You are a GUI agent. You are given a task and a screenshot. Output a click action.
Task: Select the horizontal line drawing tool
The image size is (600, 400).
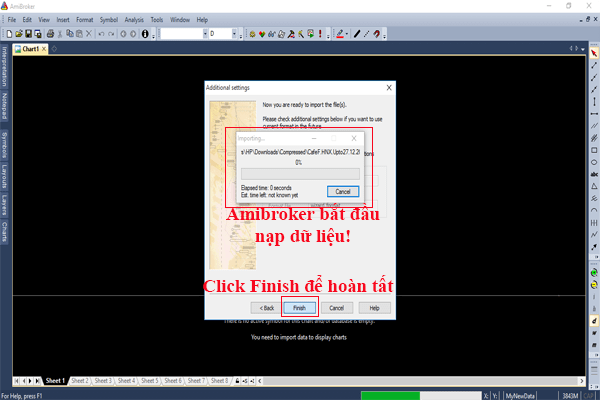[x=594, y=114]
